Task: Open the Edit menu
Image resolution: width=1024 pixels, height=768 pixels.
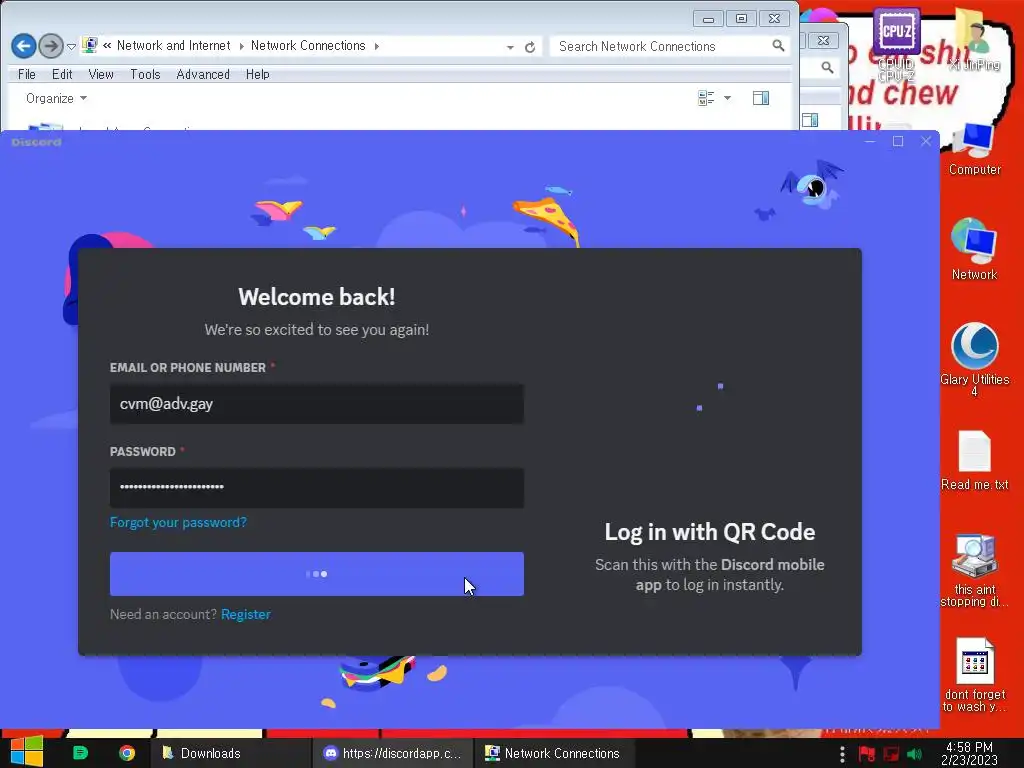Action: tap(62, 74)
